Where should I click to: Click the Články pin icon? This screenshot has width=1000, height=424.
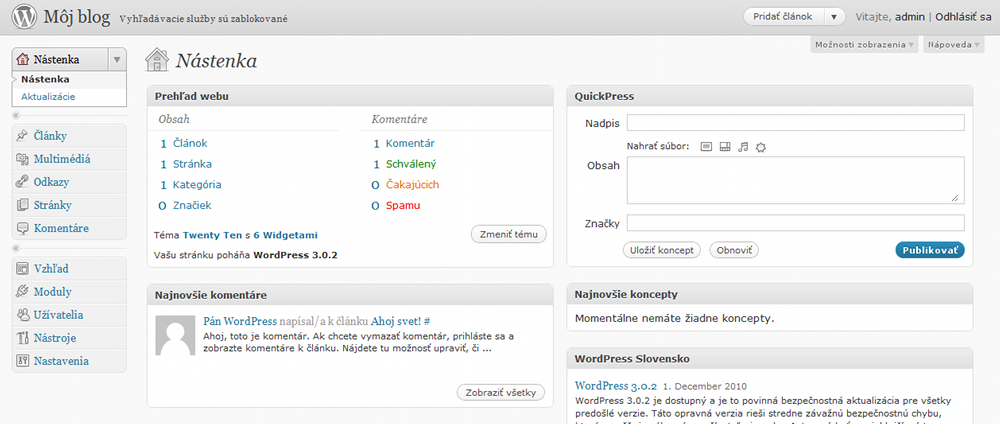point(23,136)
